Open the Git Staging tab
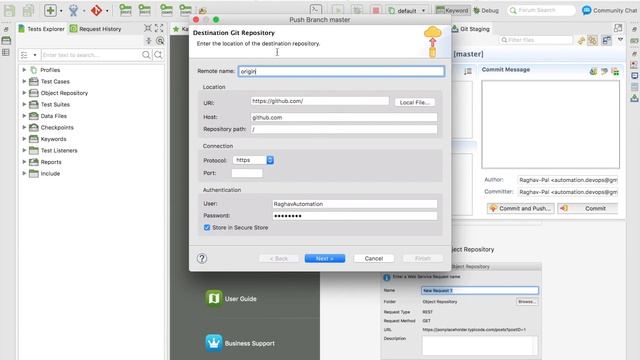Viewport: 640px width, 360px height. (471, 29)
